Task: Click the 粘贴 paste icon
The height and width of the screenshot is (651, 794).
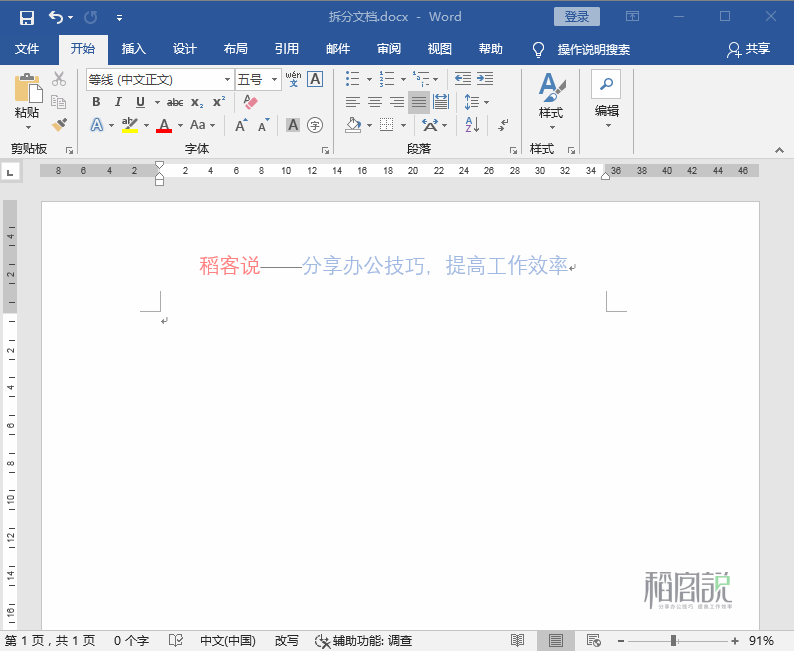Action: (28, 88)
